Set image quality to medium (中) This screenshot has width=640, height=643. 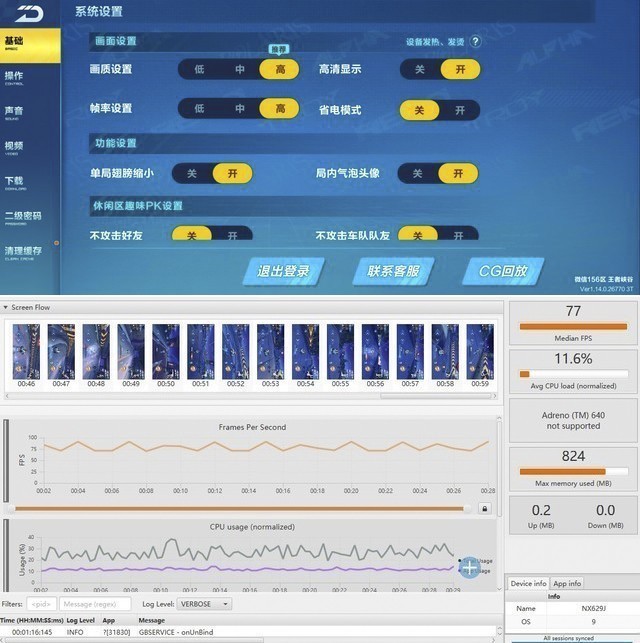[x=240, y=69]
